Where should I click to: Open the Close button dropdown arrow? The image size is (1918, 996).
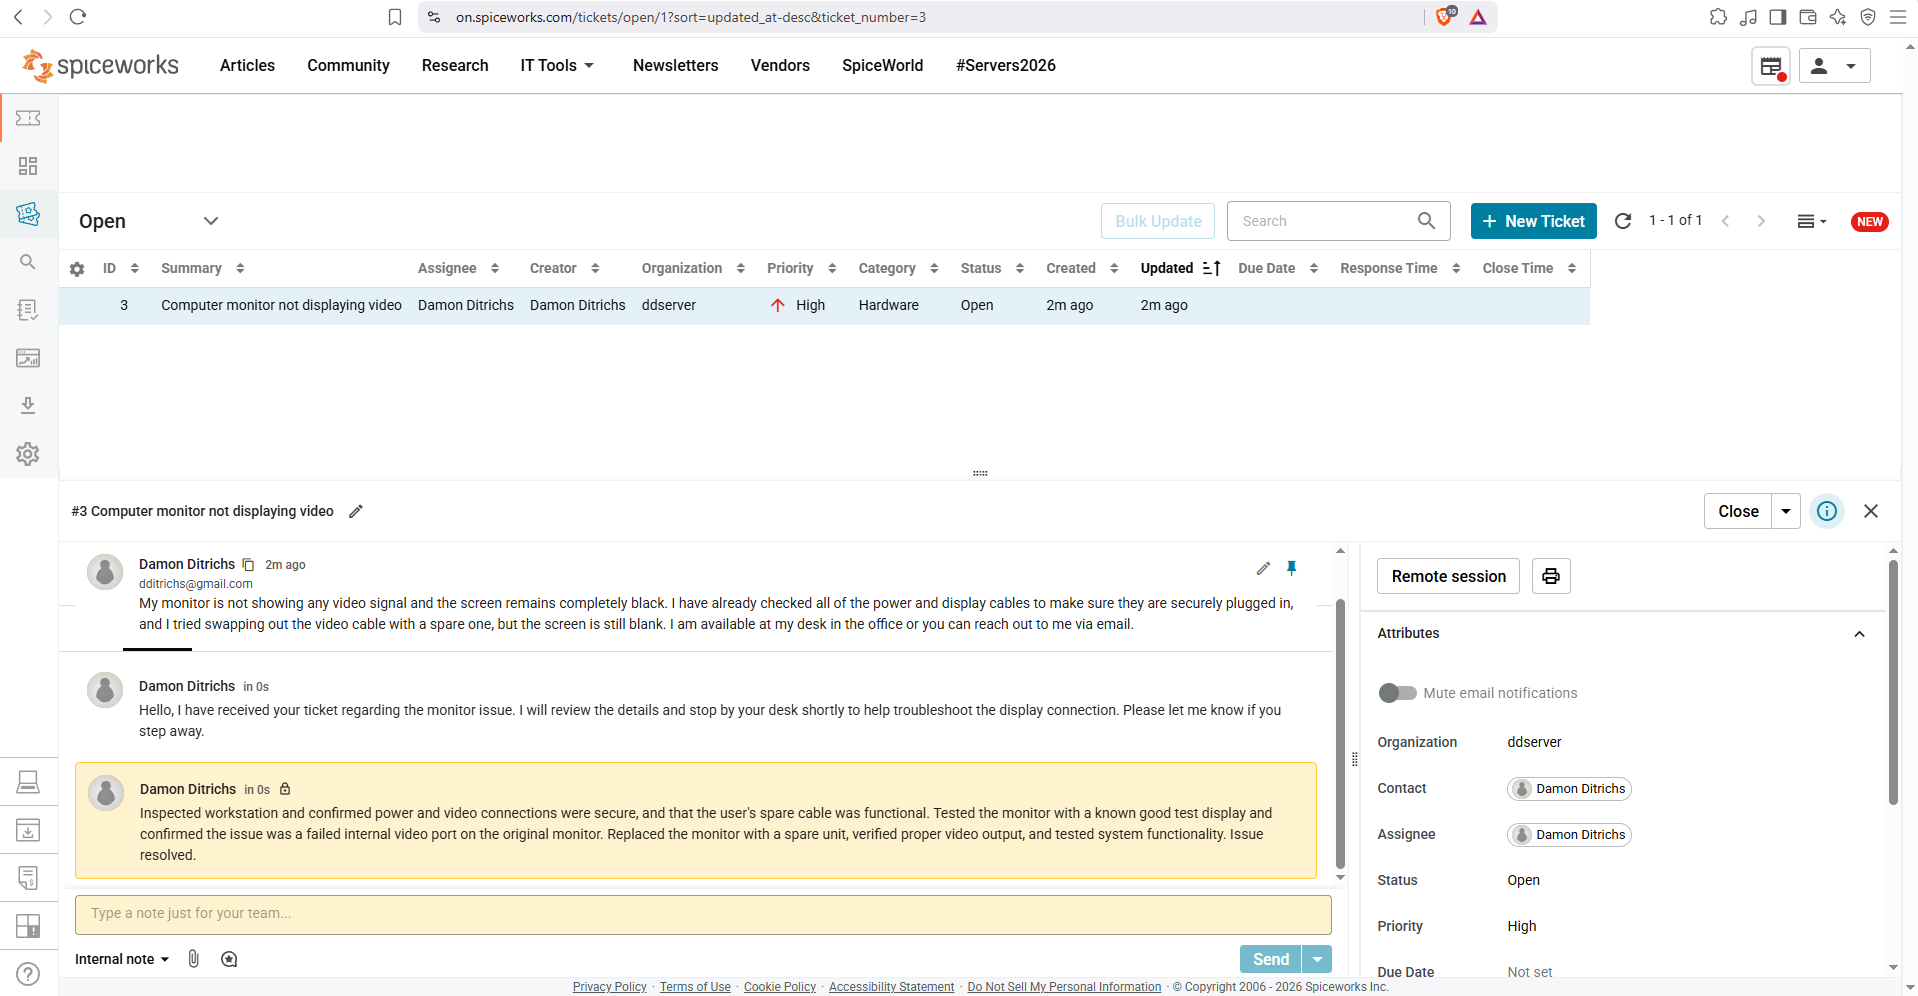click(x=1786, y=511)
